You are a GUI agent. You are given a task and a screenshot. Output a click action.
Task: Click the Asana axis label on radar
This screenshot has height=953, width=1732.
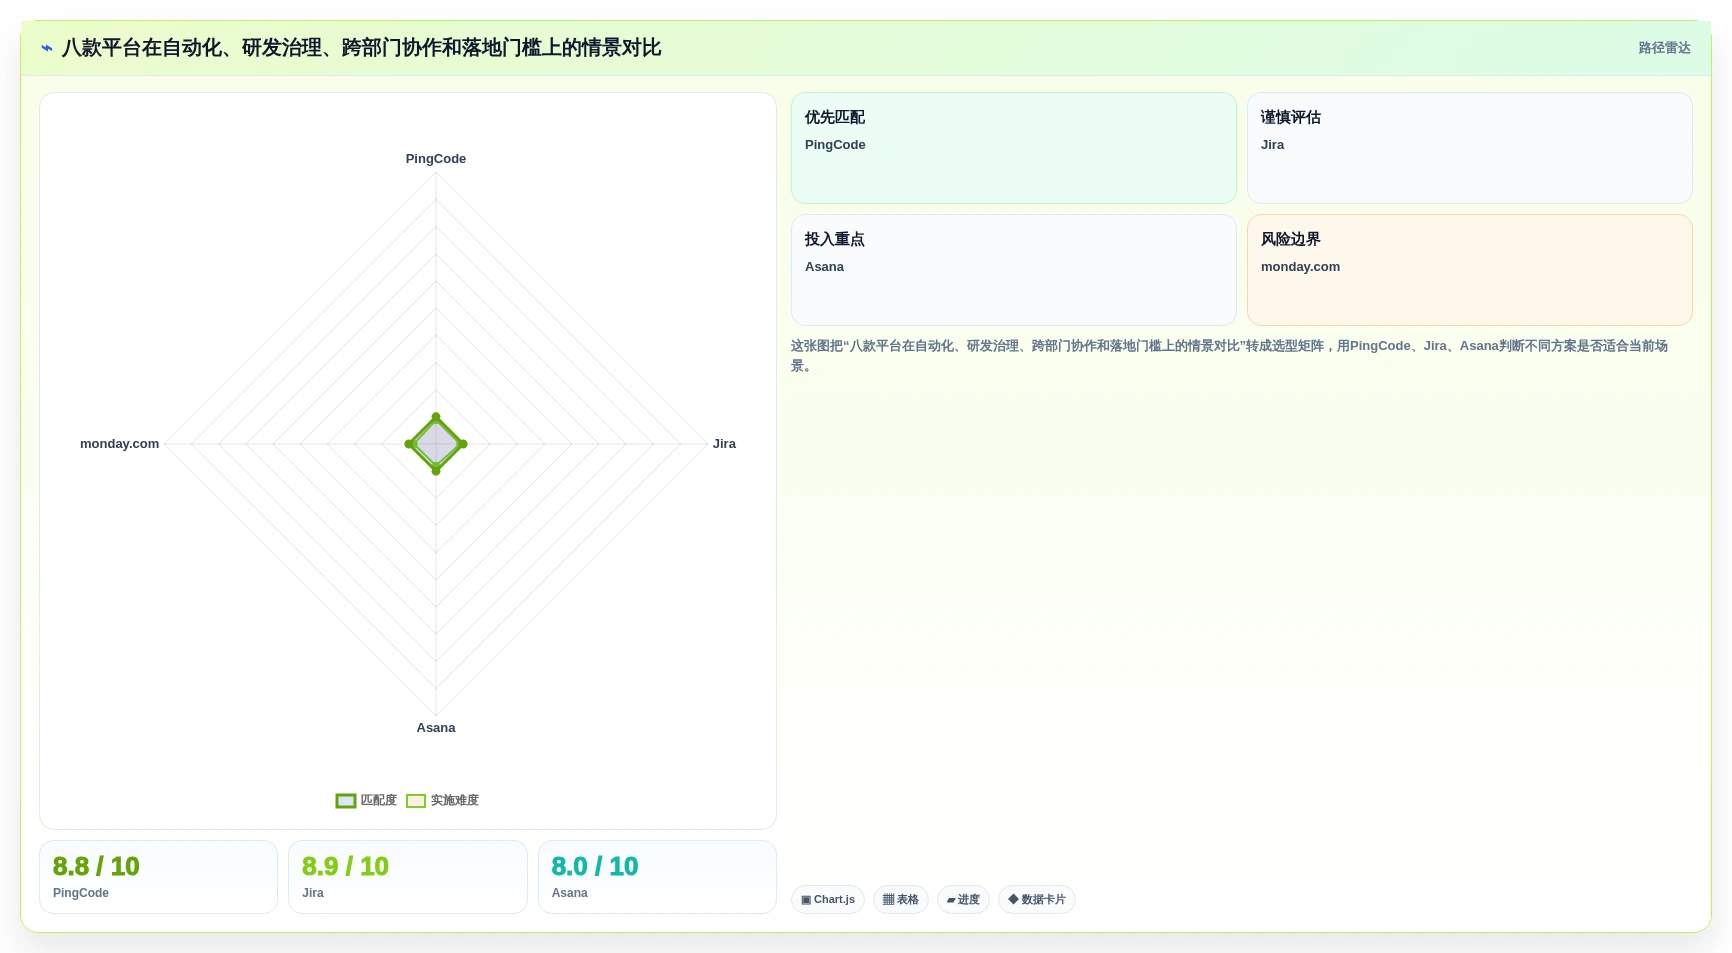(x=436, y=728)
